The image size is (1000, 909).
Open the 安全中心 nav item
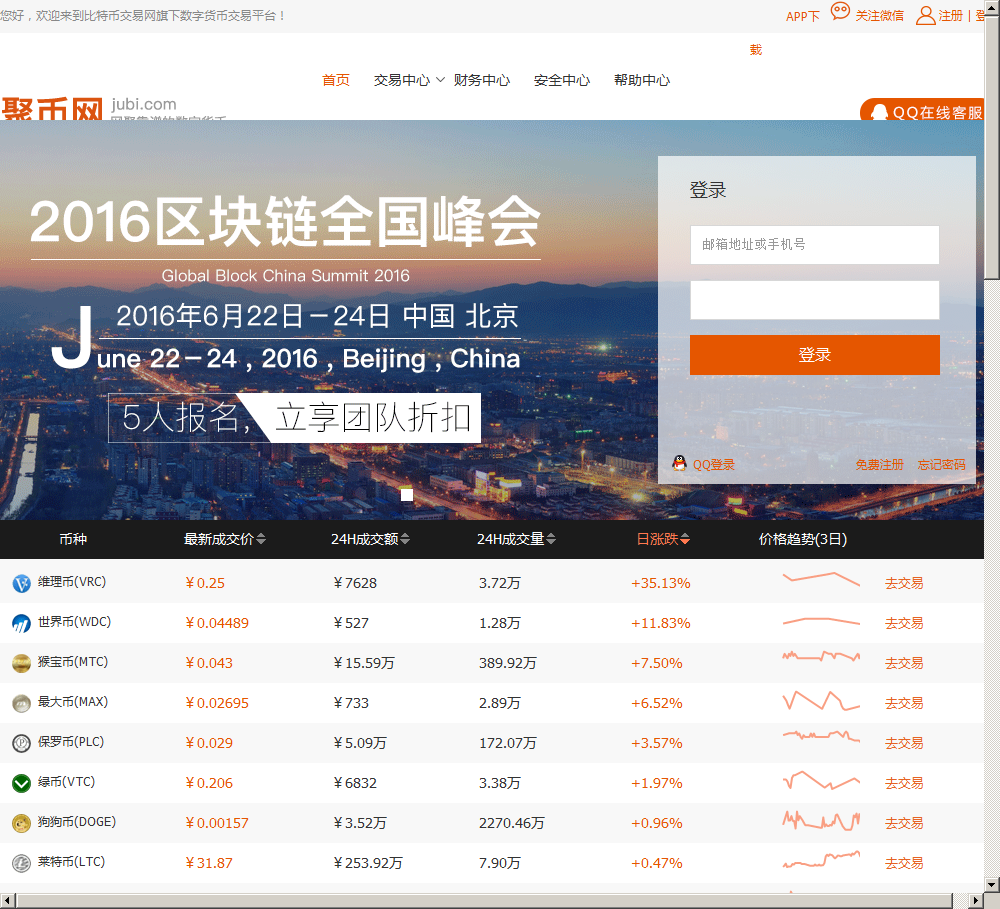pos(562,80)
